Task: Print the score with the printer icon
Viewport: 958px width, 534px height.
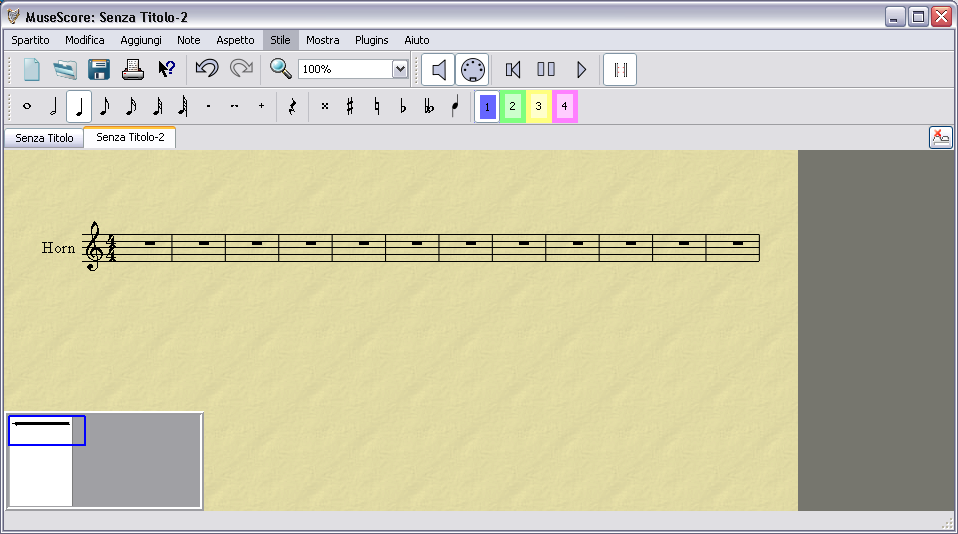Action: 132,70
